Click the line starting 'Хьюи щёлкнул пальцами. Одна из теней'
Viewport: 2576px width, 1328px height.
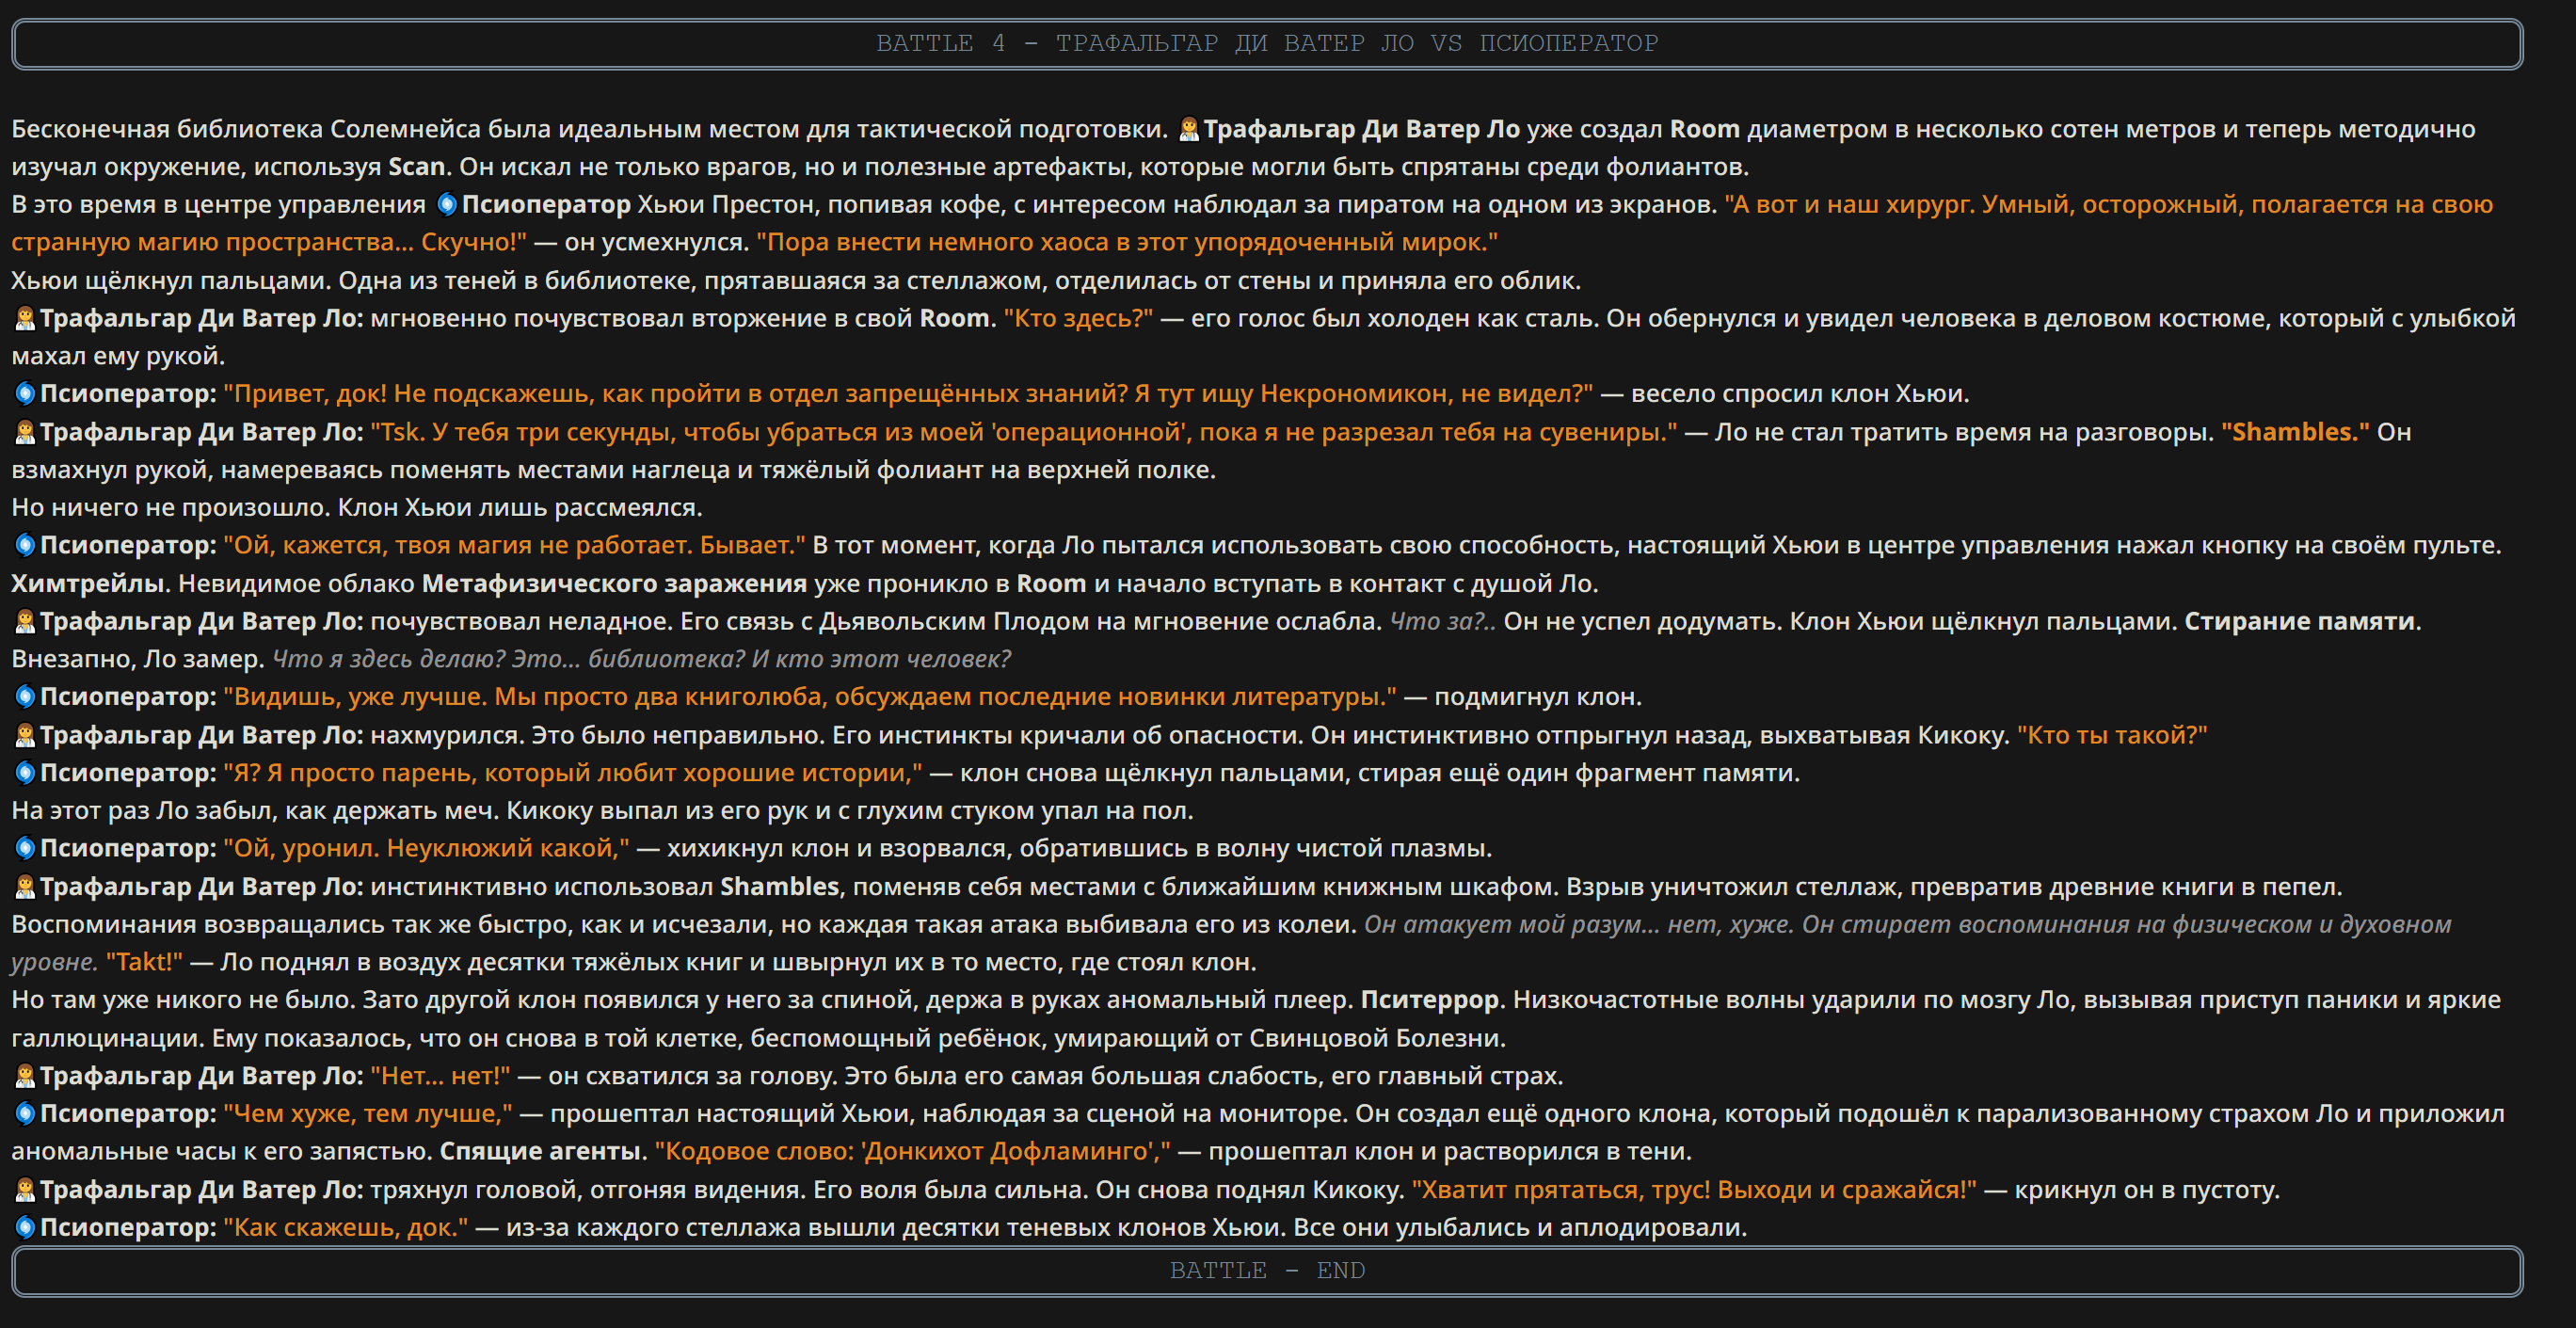(x=796, y=281)
